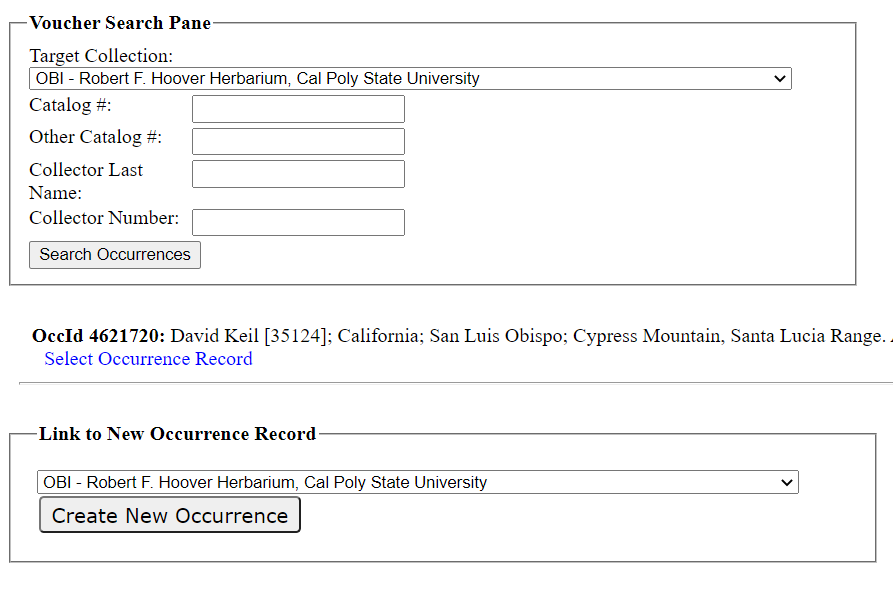
Task: Click the Target Collection dropdown chevron arrow
Action: [780, 79]
